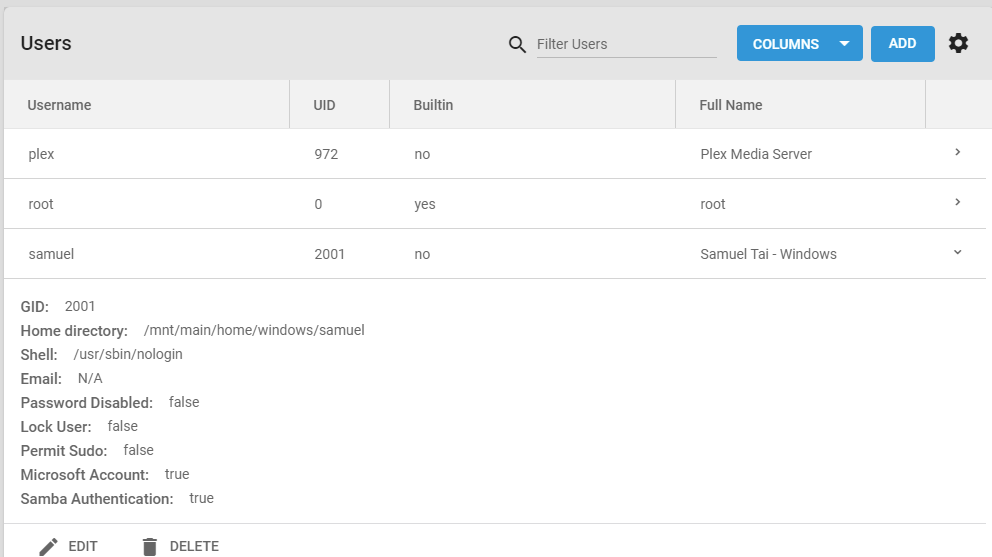Focus the Filter Users search field
The height and width of the screenshot is (557, 992).
(x=626, y=44)
